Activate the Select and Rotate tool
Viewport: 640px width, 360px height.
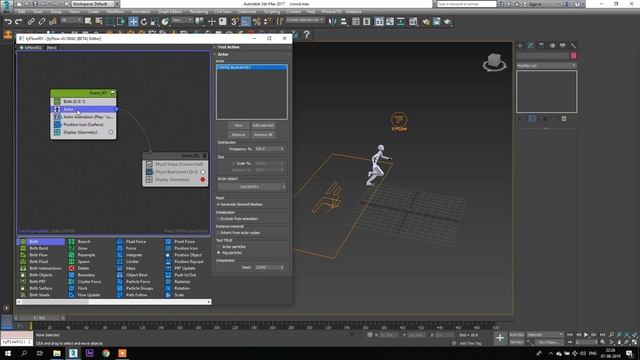tap(144, 22)
